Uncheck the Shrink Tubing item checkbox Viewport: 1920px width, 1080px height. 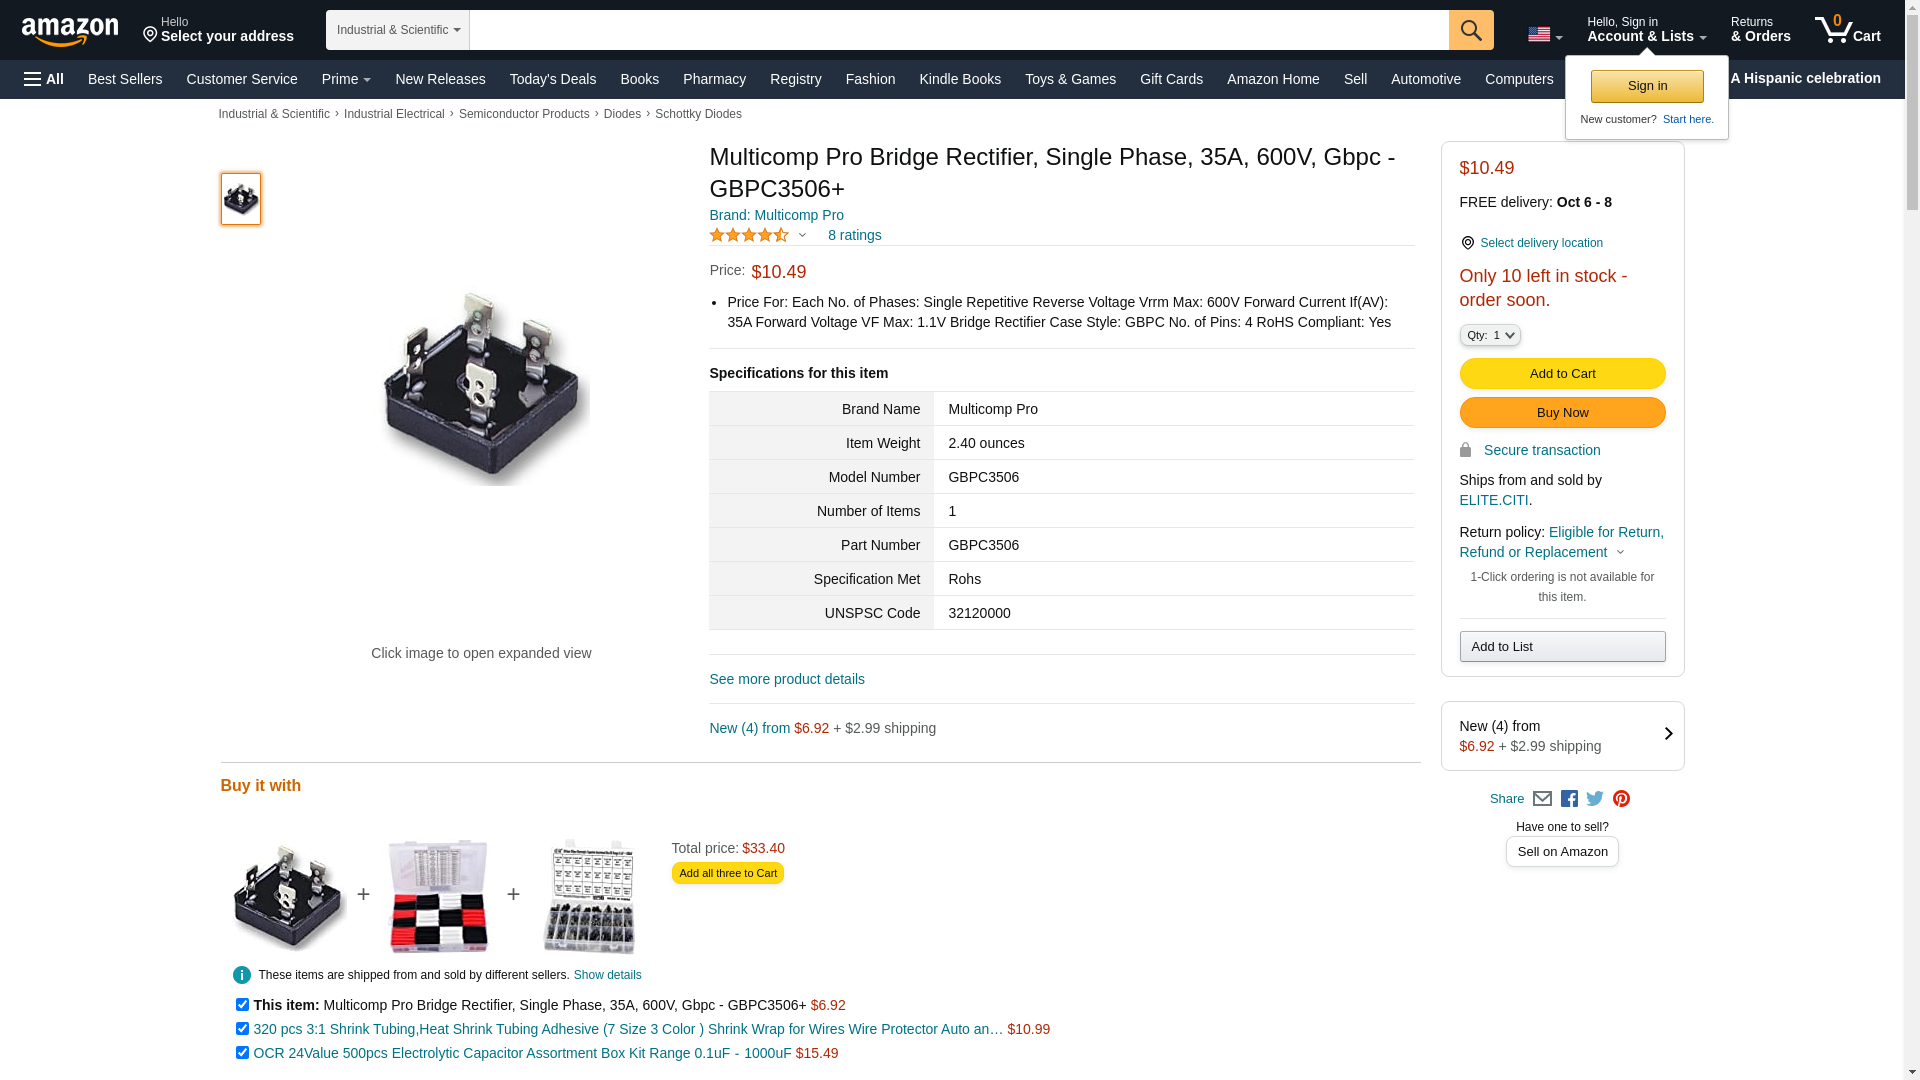[242, 1028]
